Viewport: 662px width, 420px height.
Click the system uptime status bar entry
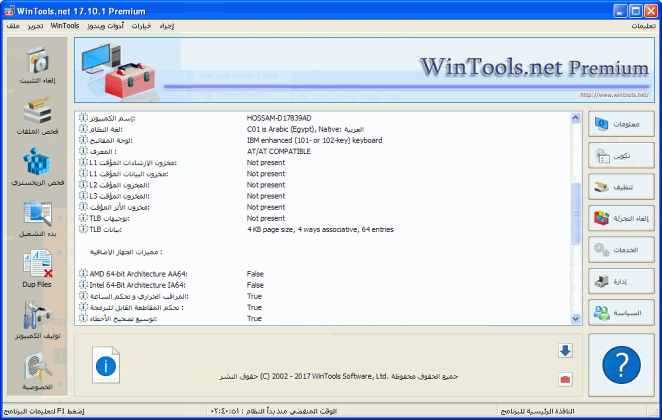coord(274,411)
